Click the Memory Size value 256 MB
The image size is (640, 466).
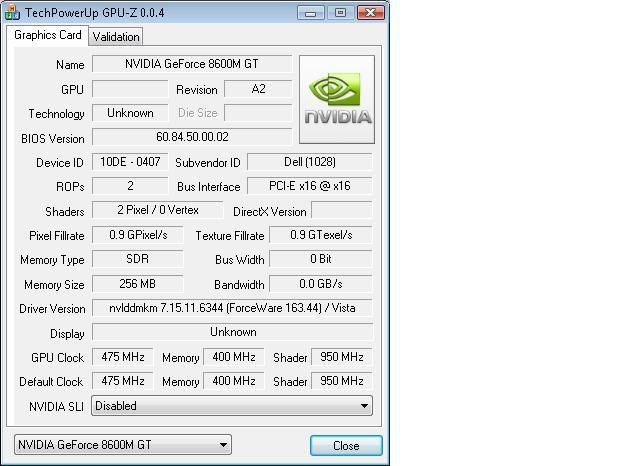(x=138, y=284)
